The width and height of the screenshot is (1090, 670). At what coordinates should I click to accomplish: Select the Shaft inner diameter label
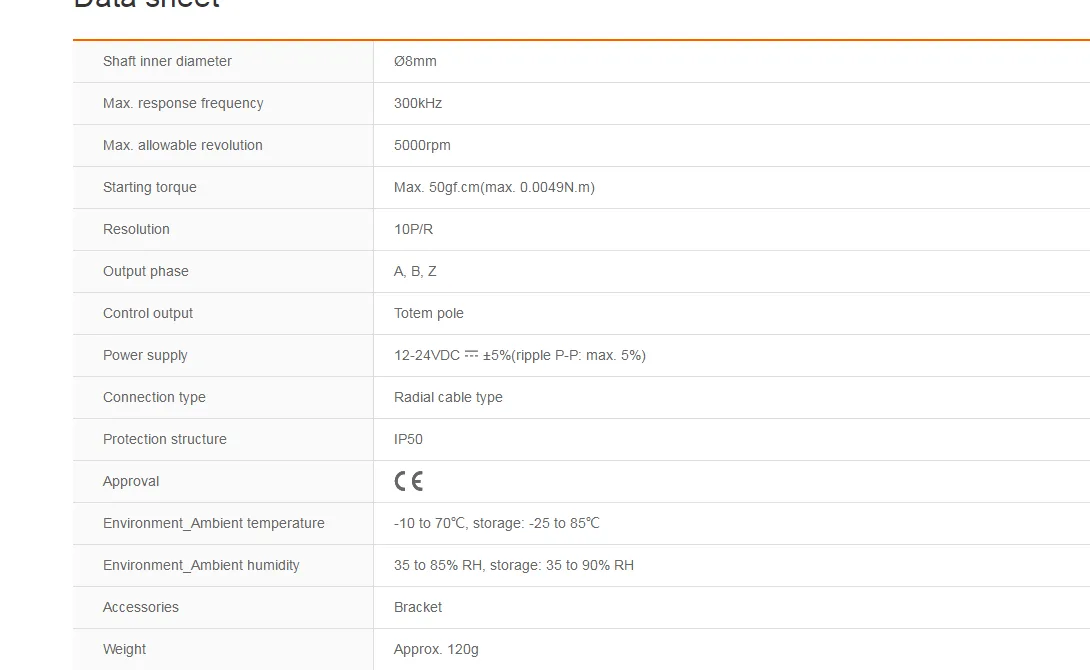[x=168, y=61]
